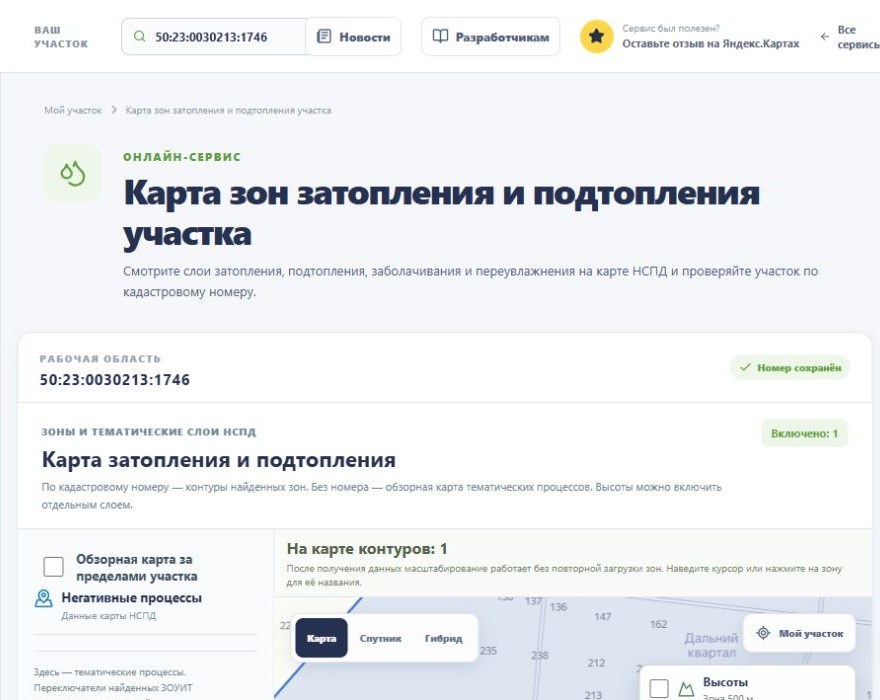Click the Мой участок map button
The width and height of the screenshot is (880, 700).
[799, 633]
